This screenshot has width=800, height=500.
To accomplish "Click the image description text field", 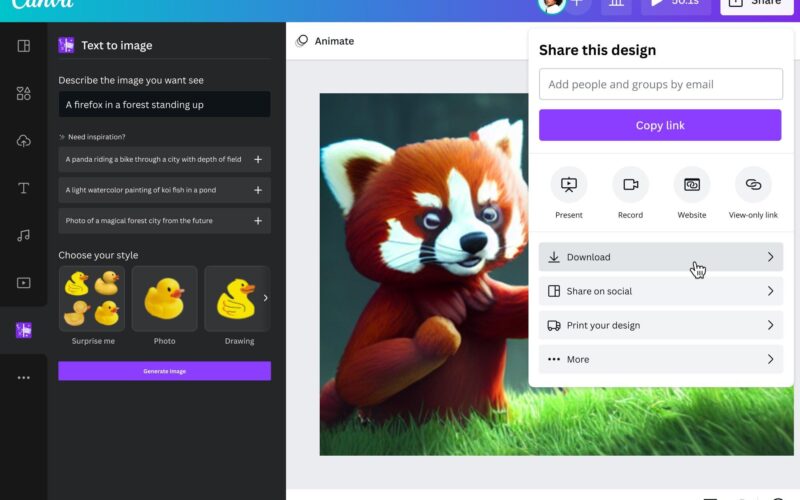I will [164, 105].
